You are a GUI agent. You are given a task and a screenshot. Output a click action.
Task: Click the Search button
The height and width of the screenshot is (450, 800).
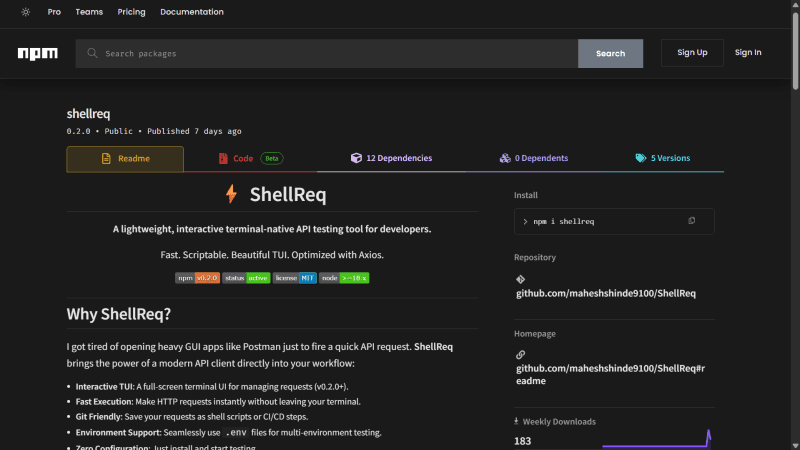[610, 54]
